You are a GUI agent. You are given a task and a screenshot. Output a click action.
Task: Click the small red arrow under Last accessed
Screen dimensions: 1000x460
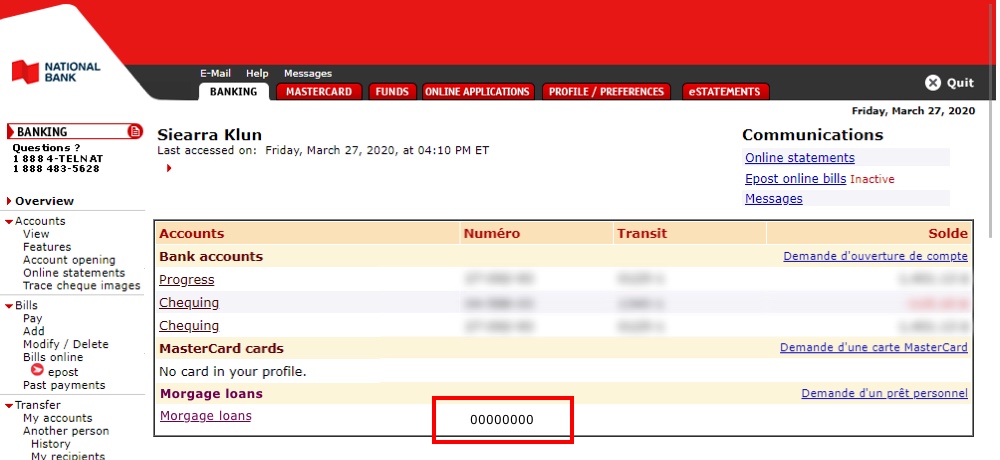[x=169, y=168]
